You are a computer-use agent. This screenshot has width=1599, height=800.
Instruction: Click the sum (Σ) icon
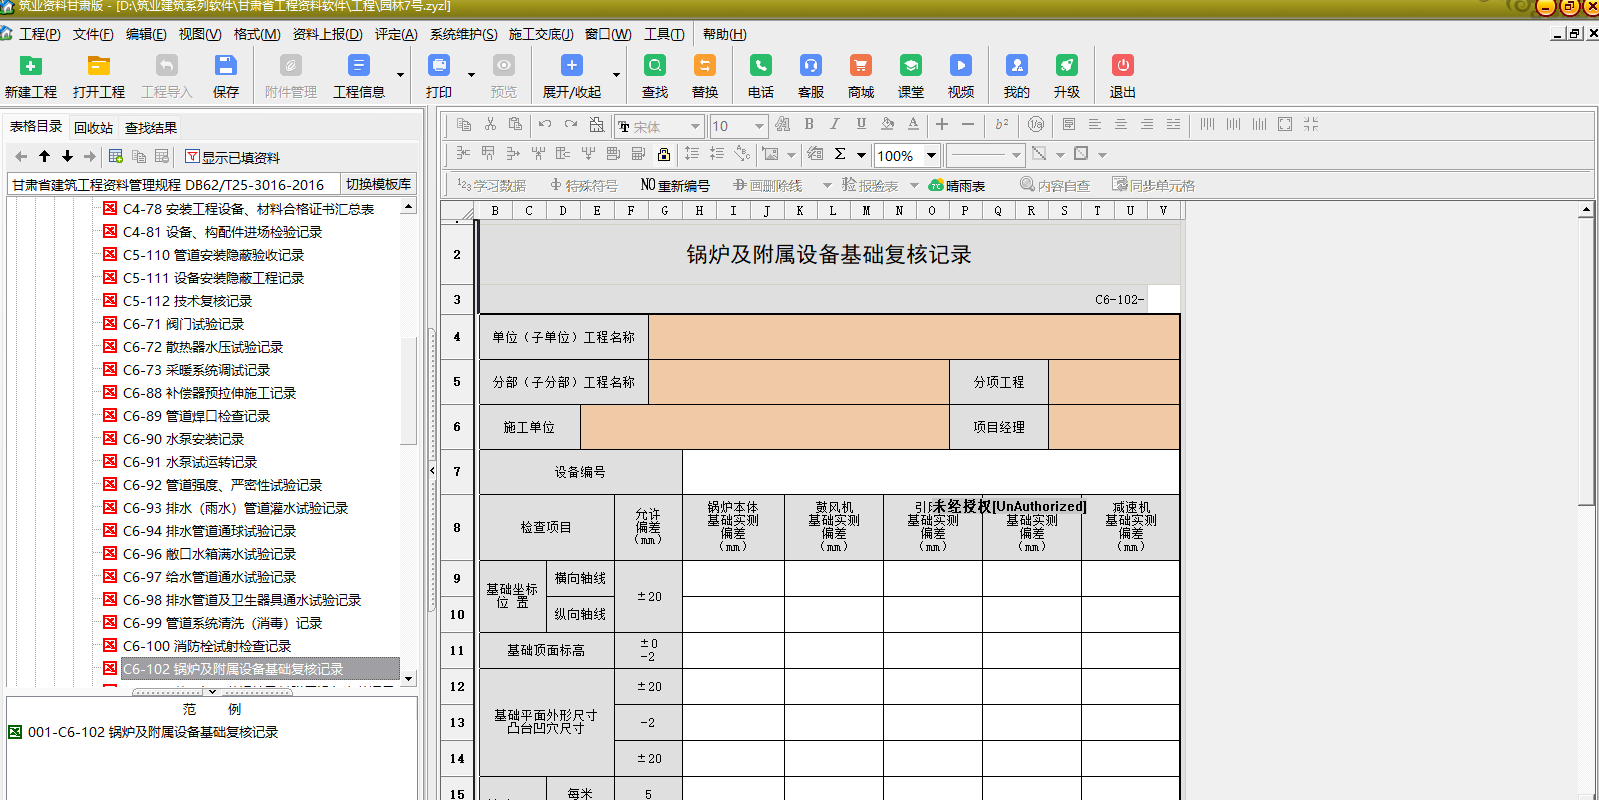click(x=840, y=154)
